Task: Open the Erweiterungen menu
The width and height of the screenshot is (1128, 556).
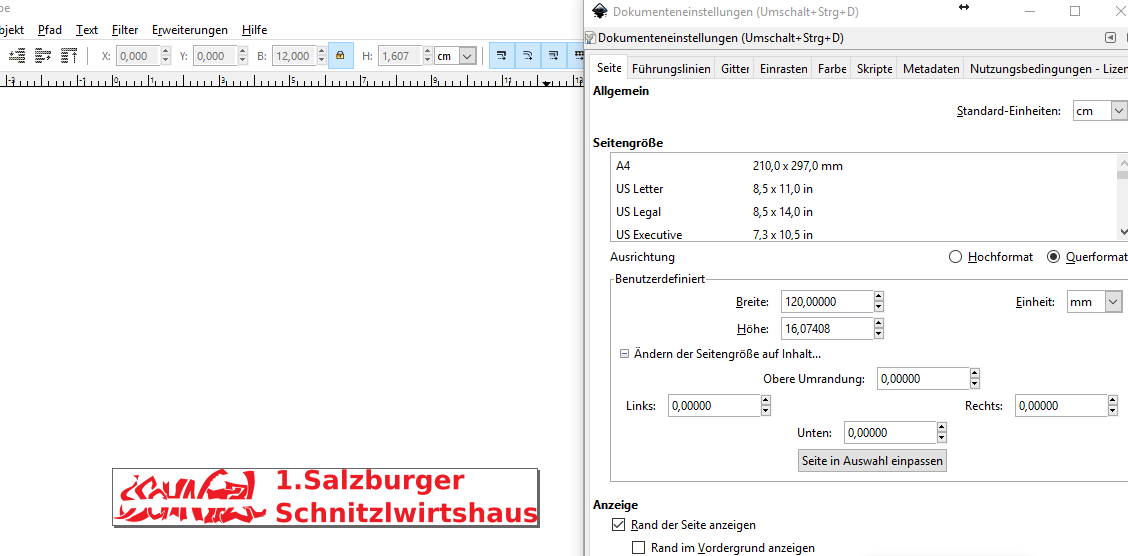Action: 189,30
